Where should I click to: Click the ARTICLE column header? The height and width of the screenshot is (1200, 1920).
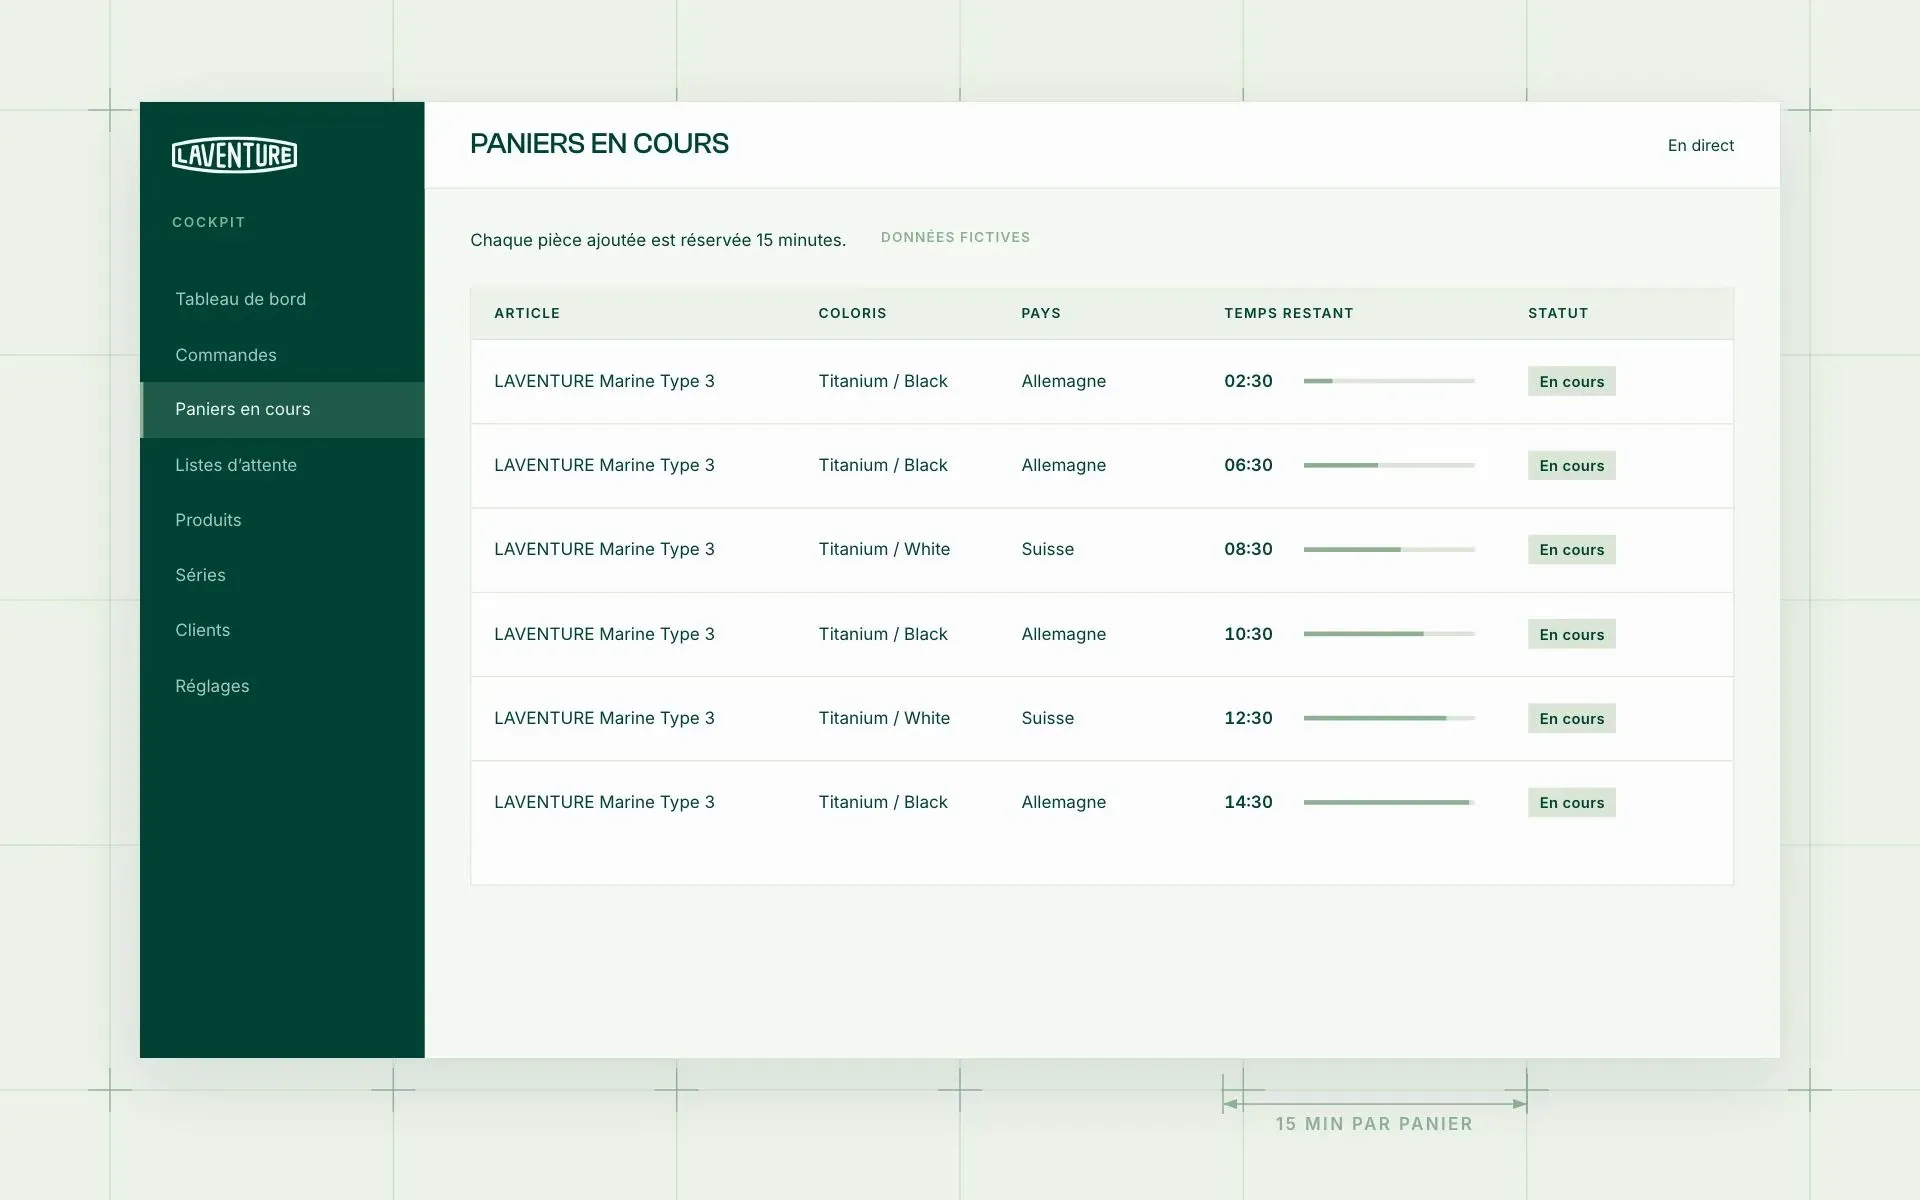(527, 313)
